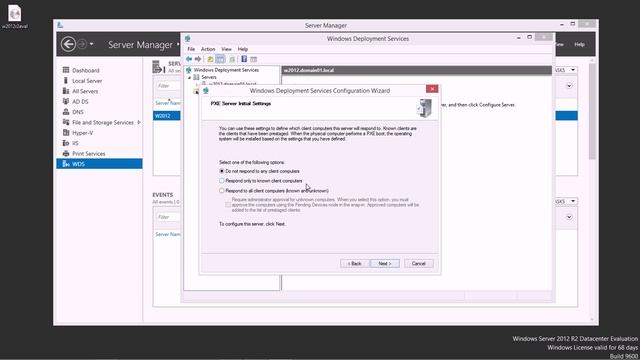Click the Show/Hide Action Pane toolbar icon
640x360 pixels.
pos(253,59)
